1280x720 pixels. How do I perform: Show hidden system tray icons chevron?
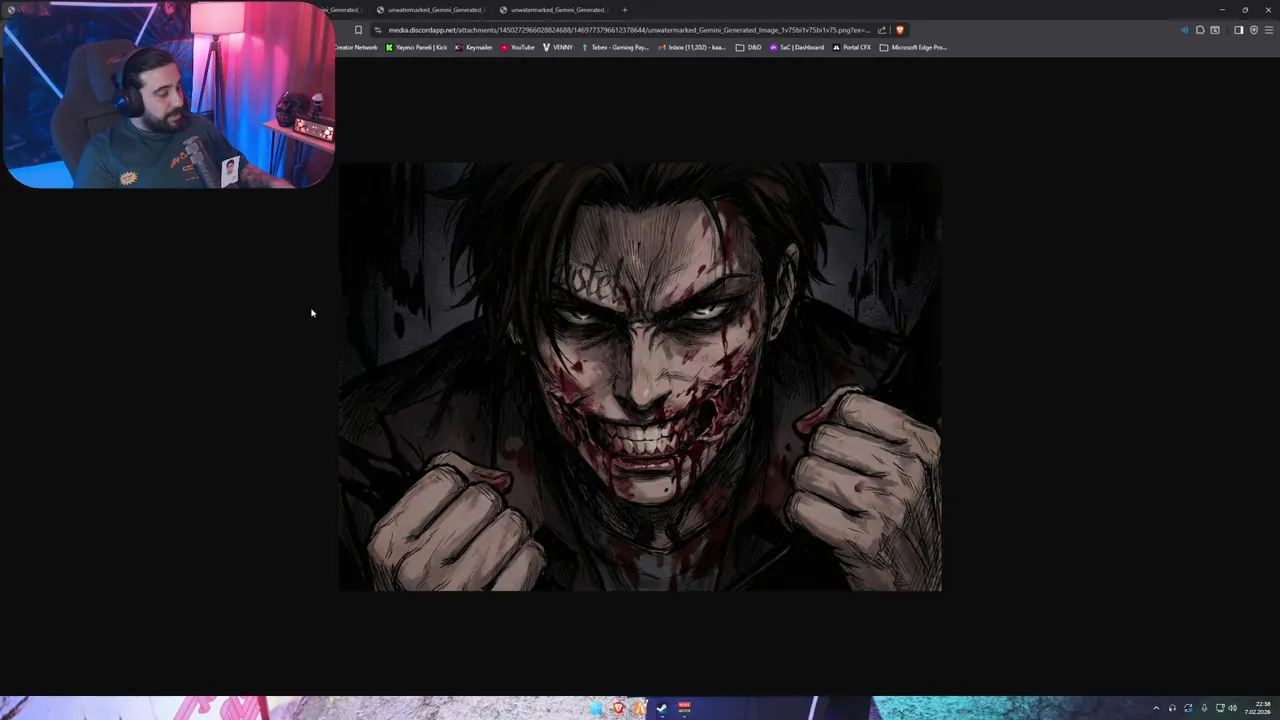tap(1156, 708)
